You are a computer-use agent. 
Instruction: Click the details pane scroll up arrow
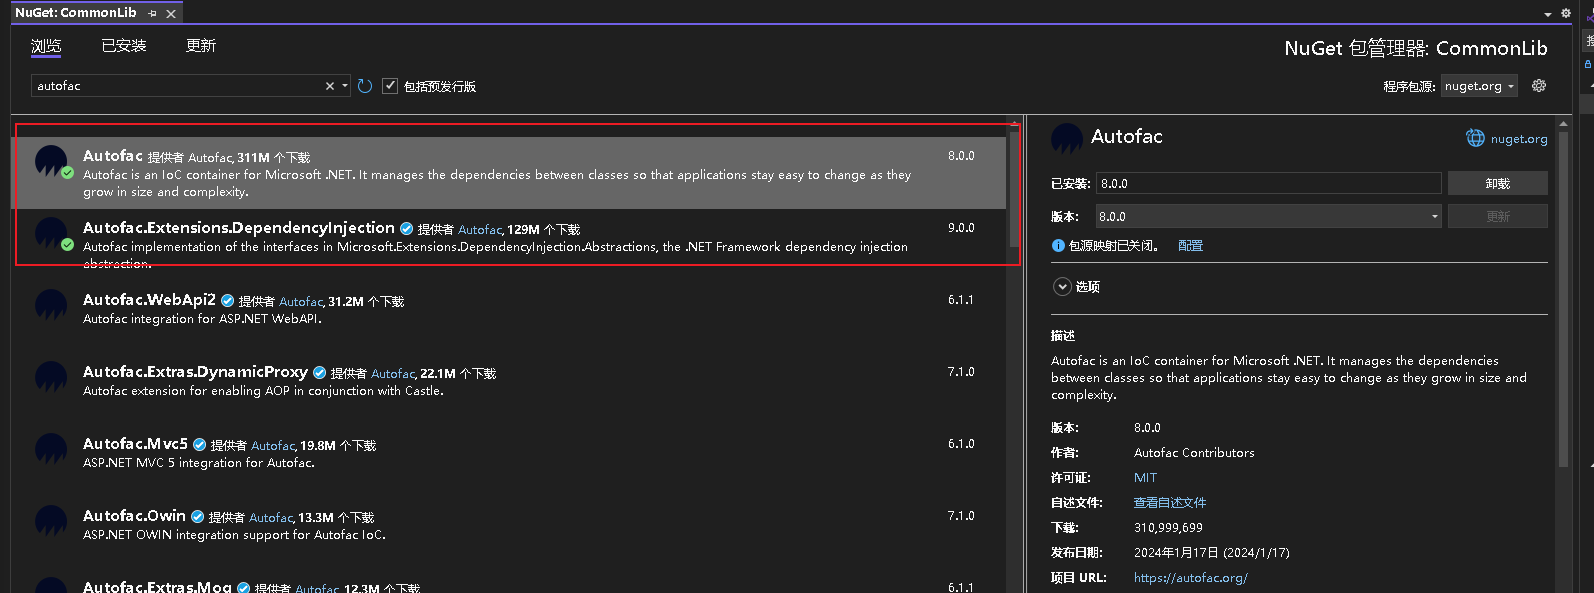pyautogui.click(x=1564, y=122)
